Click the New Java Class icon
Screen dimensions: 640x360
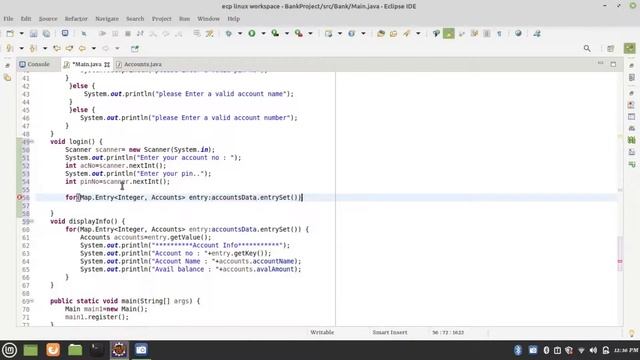(x=351, y=34)
